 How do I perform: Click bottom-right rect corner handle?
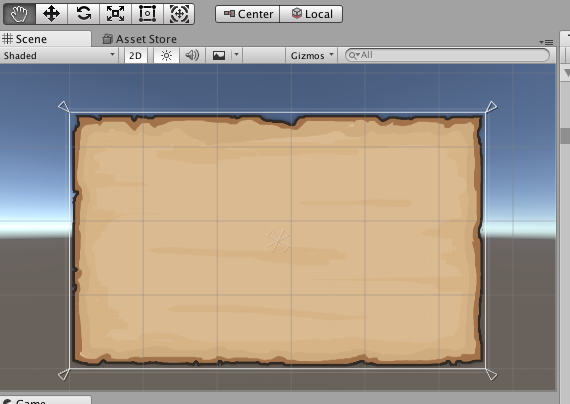(491, 375)
